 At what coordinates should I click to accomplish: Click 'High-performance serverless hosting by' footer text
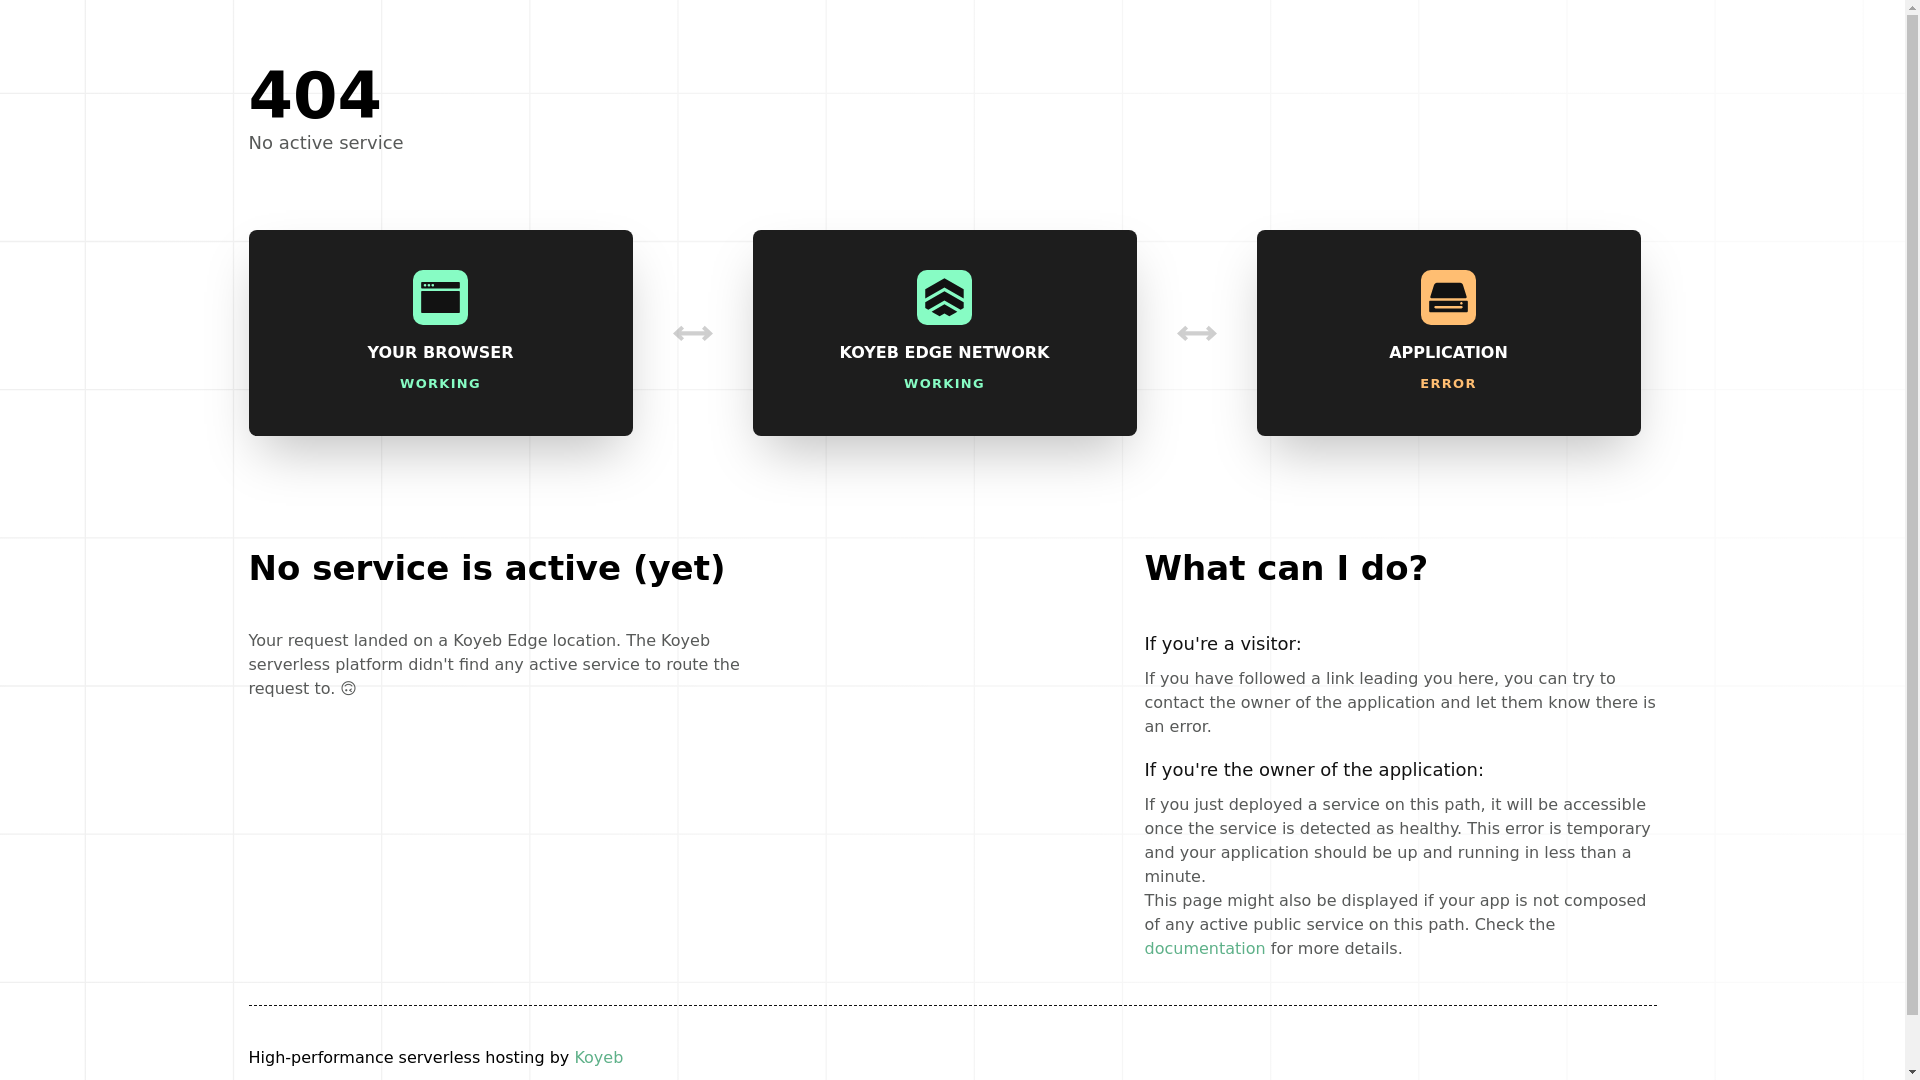pyautogui.click(x=408, y=1057)
